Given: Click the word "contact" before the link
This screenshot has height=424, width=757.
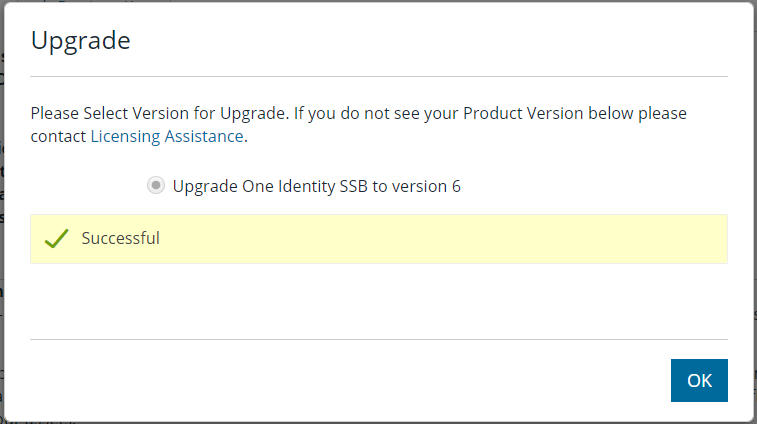Looking at the screenshot, I should point(58,136).
